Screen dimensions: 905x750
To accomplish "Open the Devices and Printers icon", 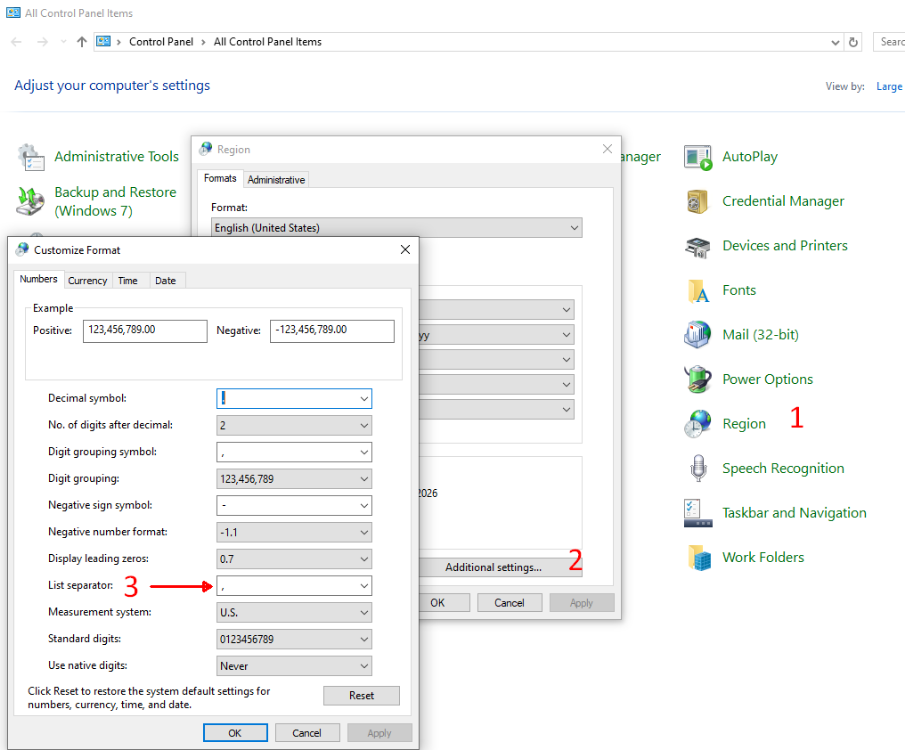I will (697, 246).
